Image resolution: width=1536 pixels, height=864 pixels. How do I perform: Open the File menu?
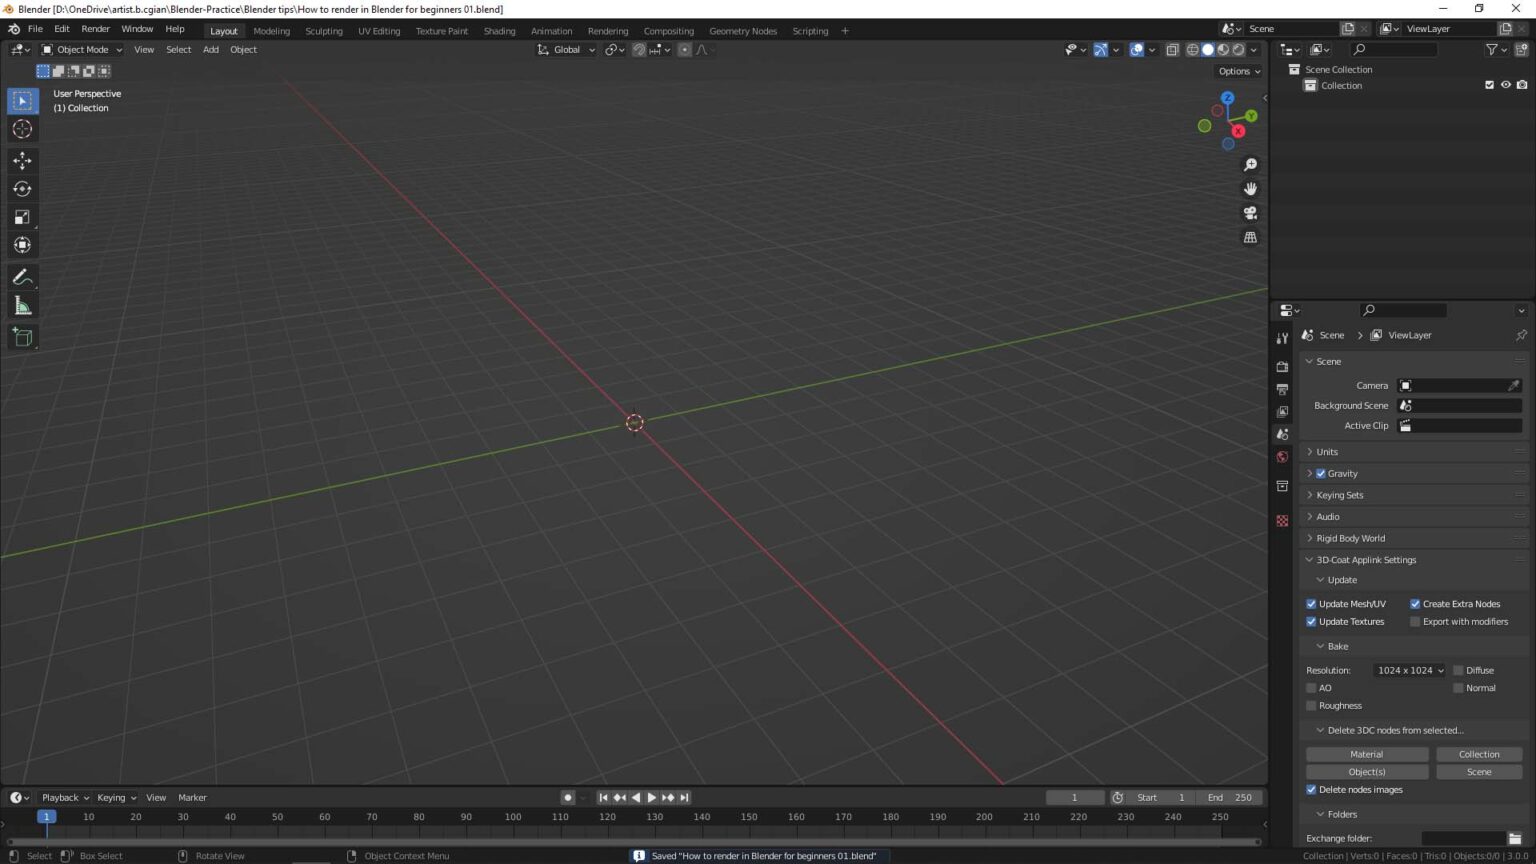point(35,30)
